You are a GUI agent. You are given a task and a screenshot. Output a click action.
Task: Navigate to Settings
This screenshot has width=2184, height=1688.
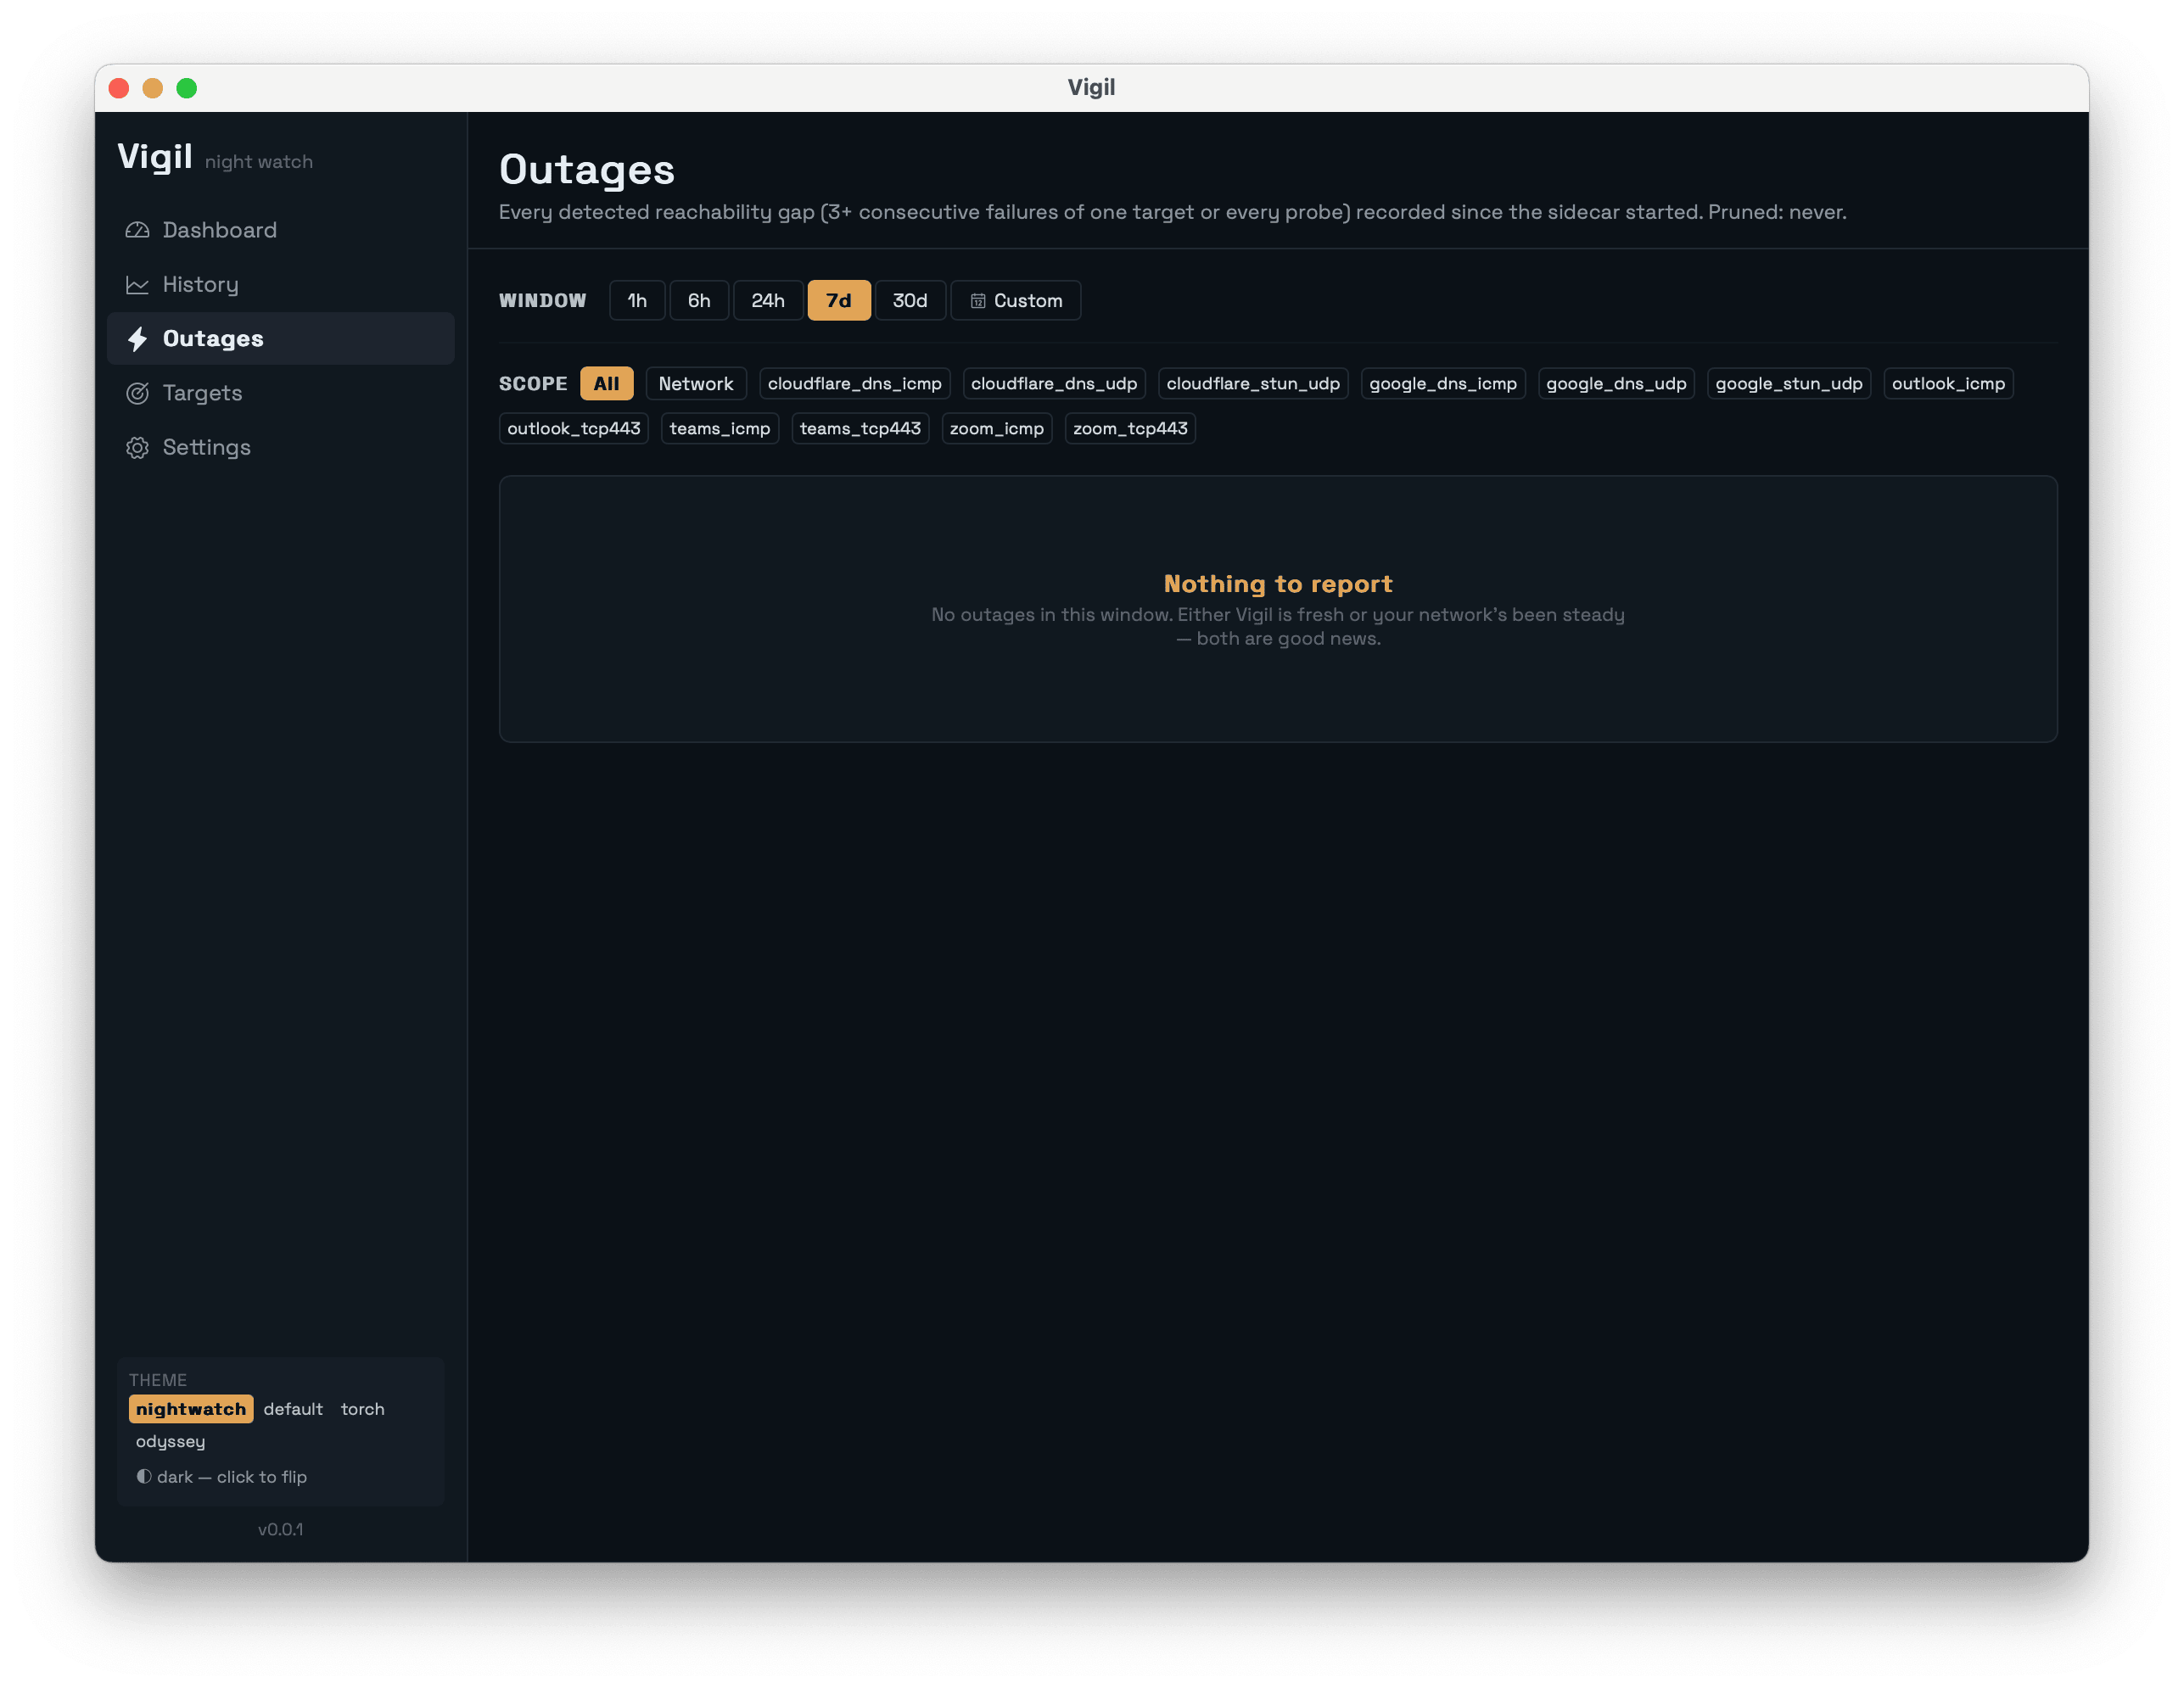click(280, 447)
